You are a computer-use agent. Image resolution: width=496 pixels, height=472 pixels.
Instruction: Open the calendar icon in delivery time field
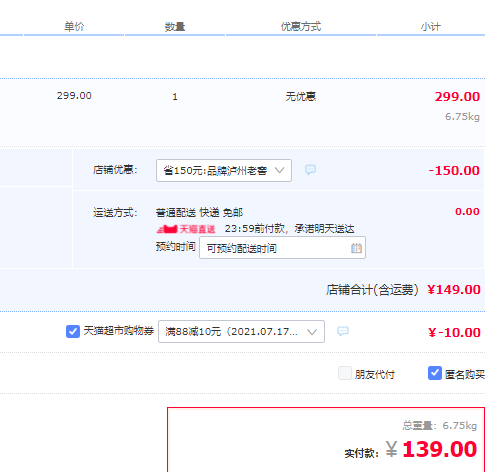[x=356, y=248]
